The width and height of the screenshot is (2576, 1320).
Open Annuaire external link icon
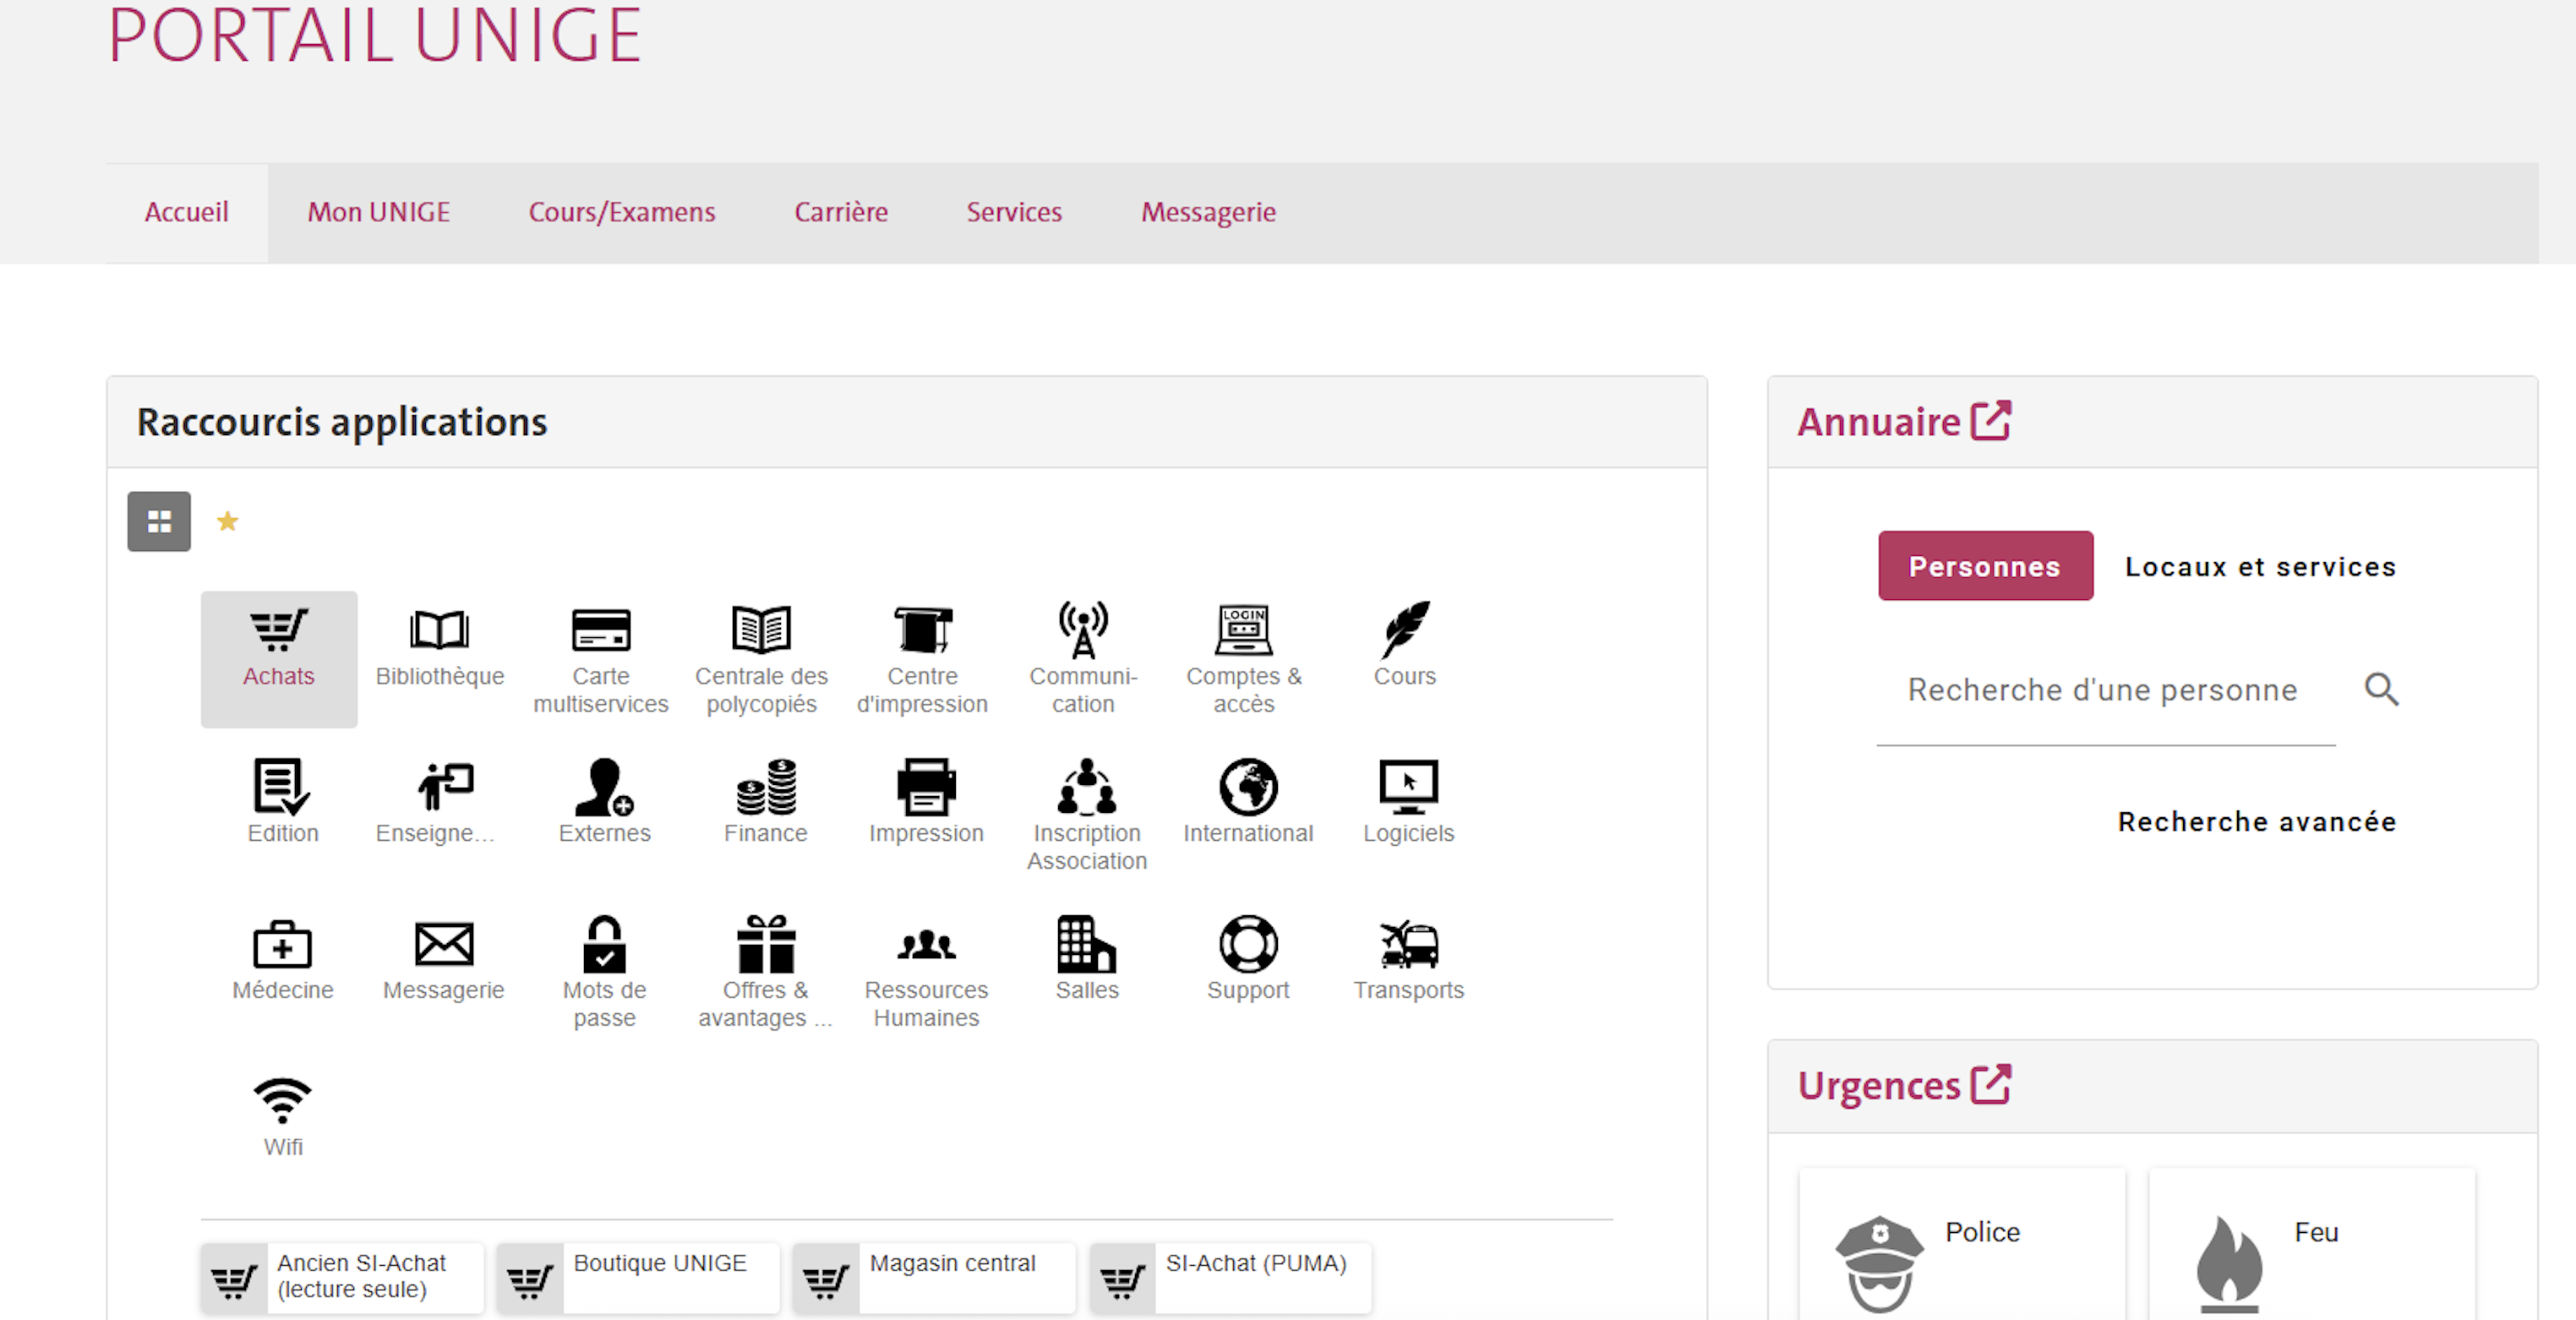1990,421
